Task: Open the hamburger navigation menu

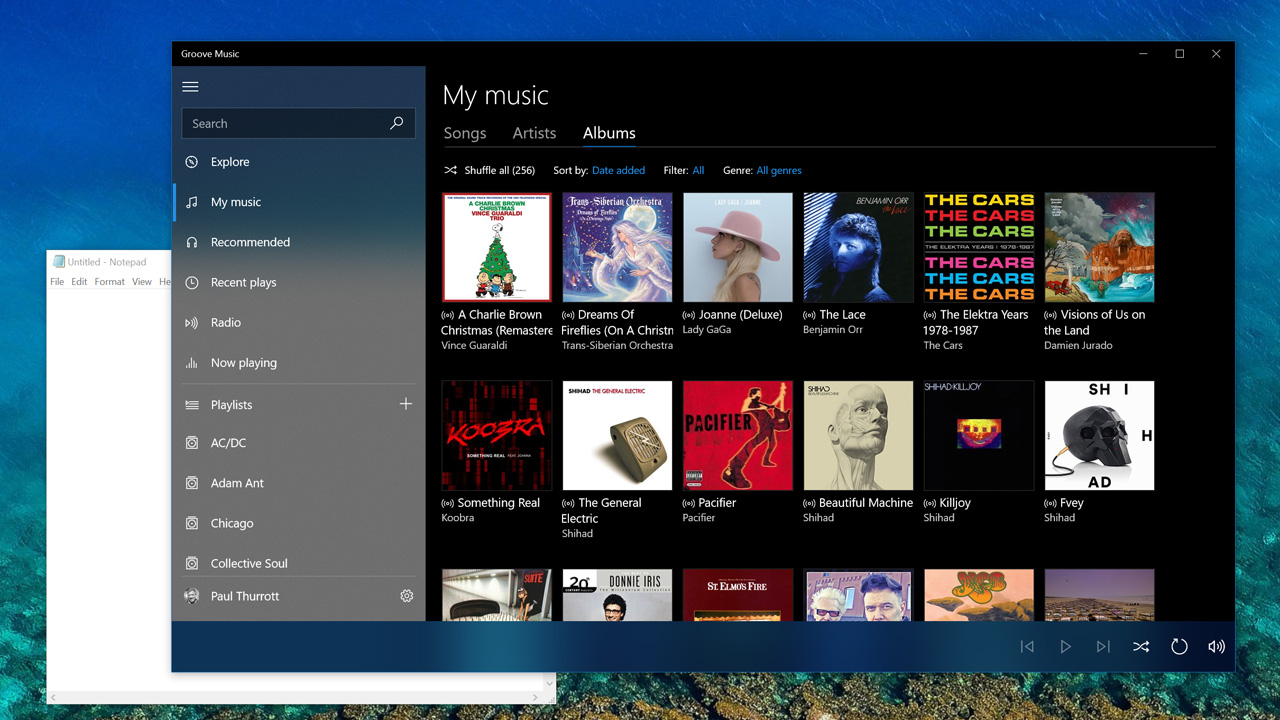Action: point(190,86)
